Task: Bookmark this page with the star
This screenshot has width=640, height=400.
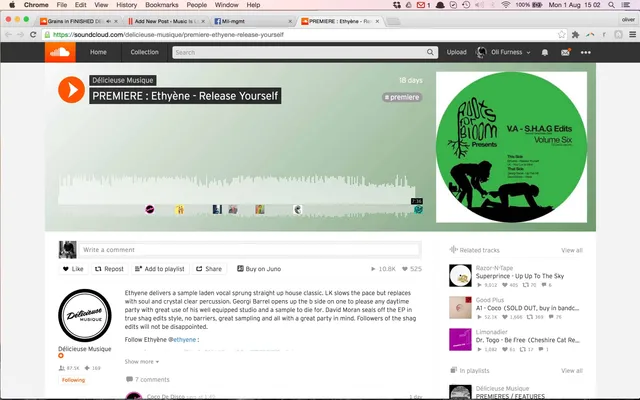Action: 562,35
